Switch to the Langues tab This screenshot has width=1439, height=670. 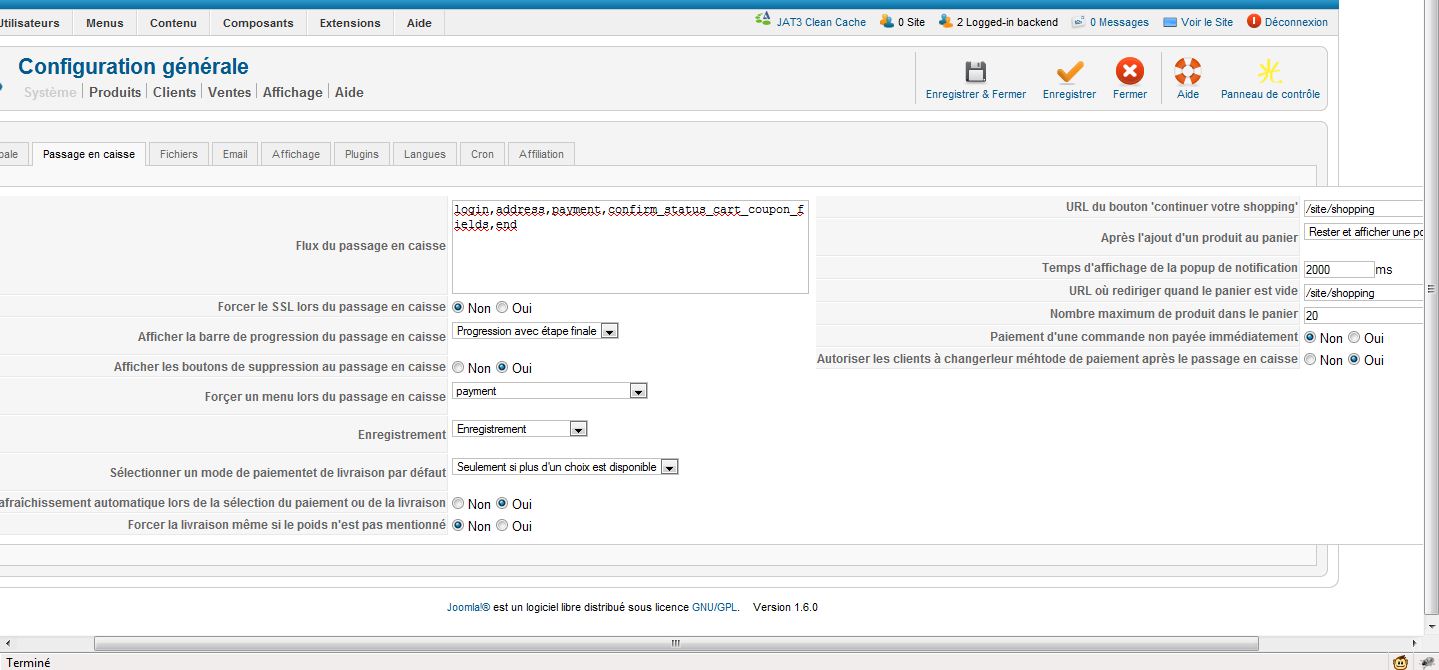425,154
